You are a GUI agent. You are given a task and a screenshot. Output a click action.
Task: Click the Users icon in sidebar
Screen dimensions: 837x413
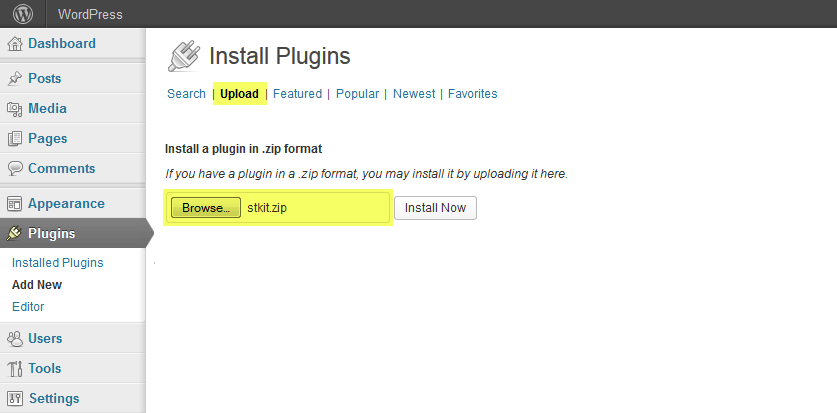15,339
